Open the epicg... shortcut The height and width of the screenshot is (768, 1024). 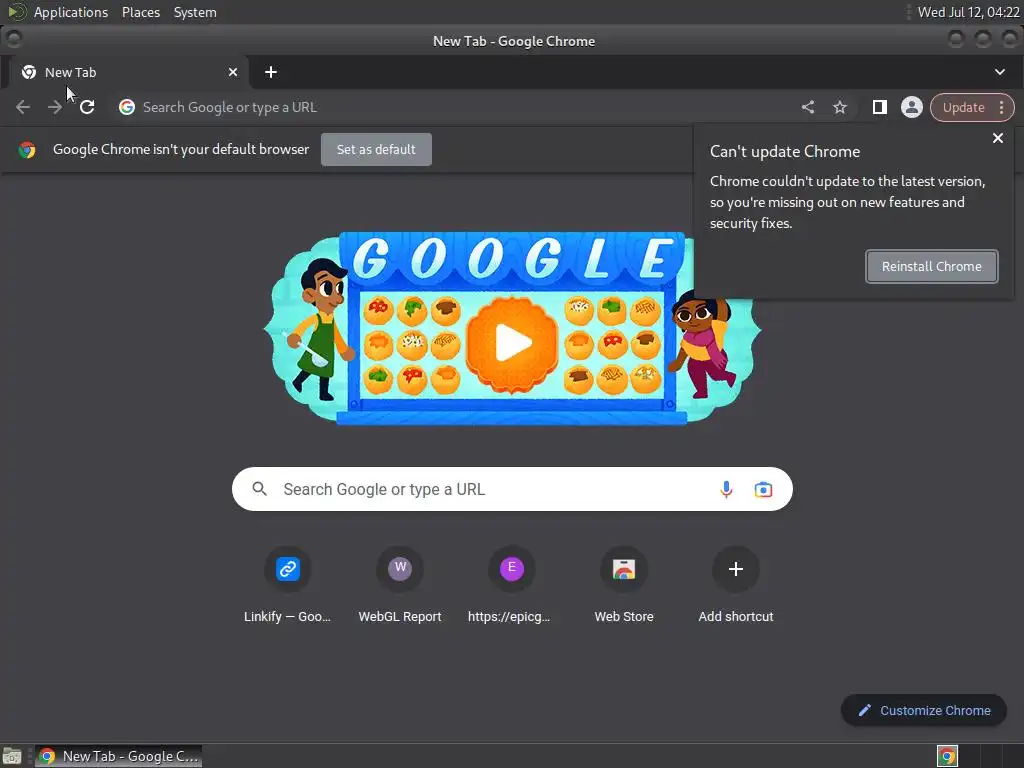(x=512, y=584)
